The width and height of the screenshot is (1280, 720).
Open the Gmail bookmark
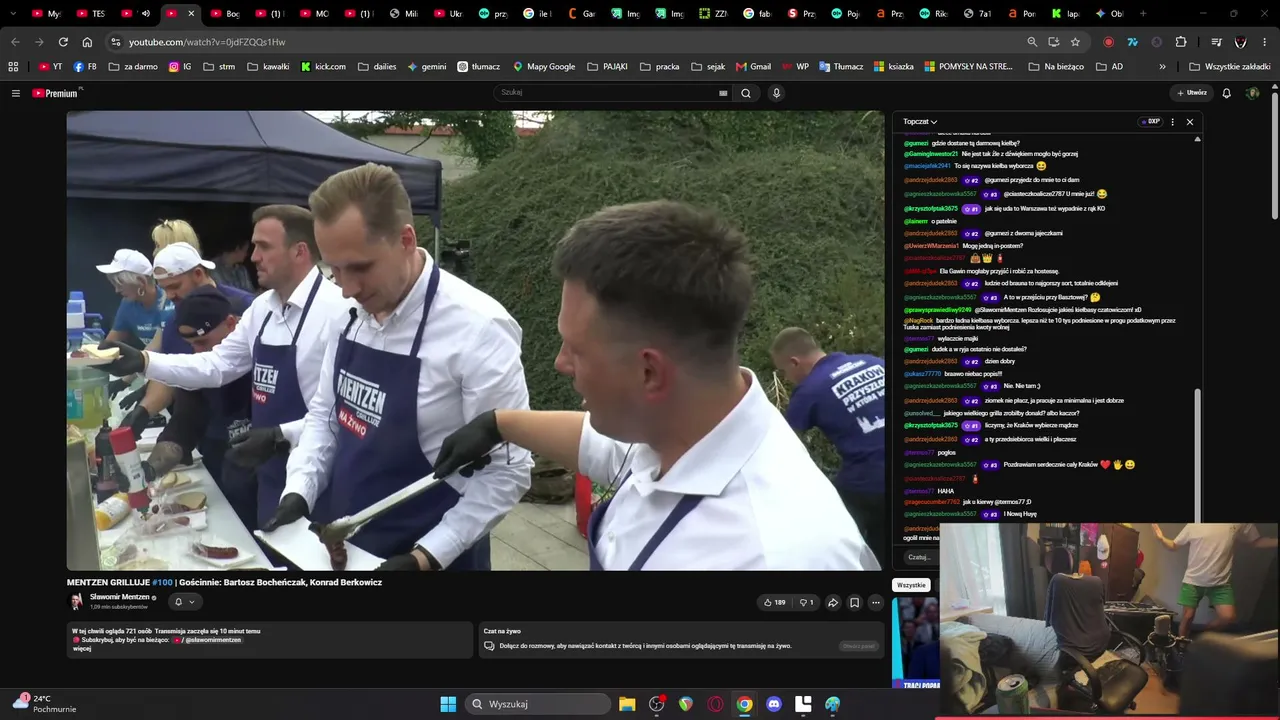pyautogui.click(x=753, y=67)
